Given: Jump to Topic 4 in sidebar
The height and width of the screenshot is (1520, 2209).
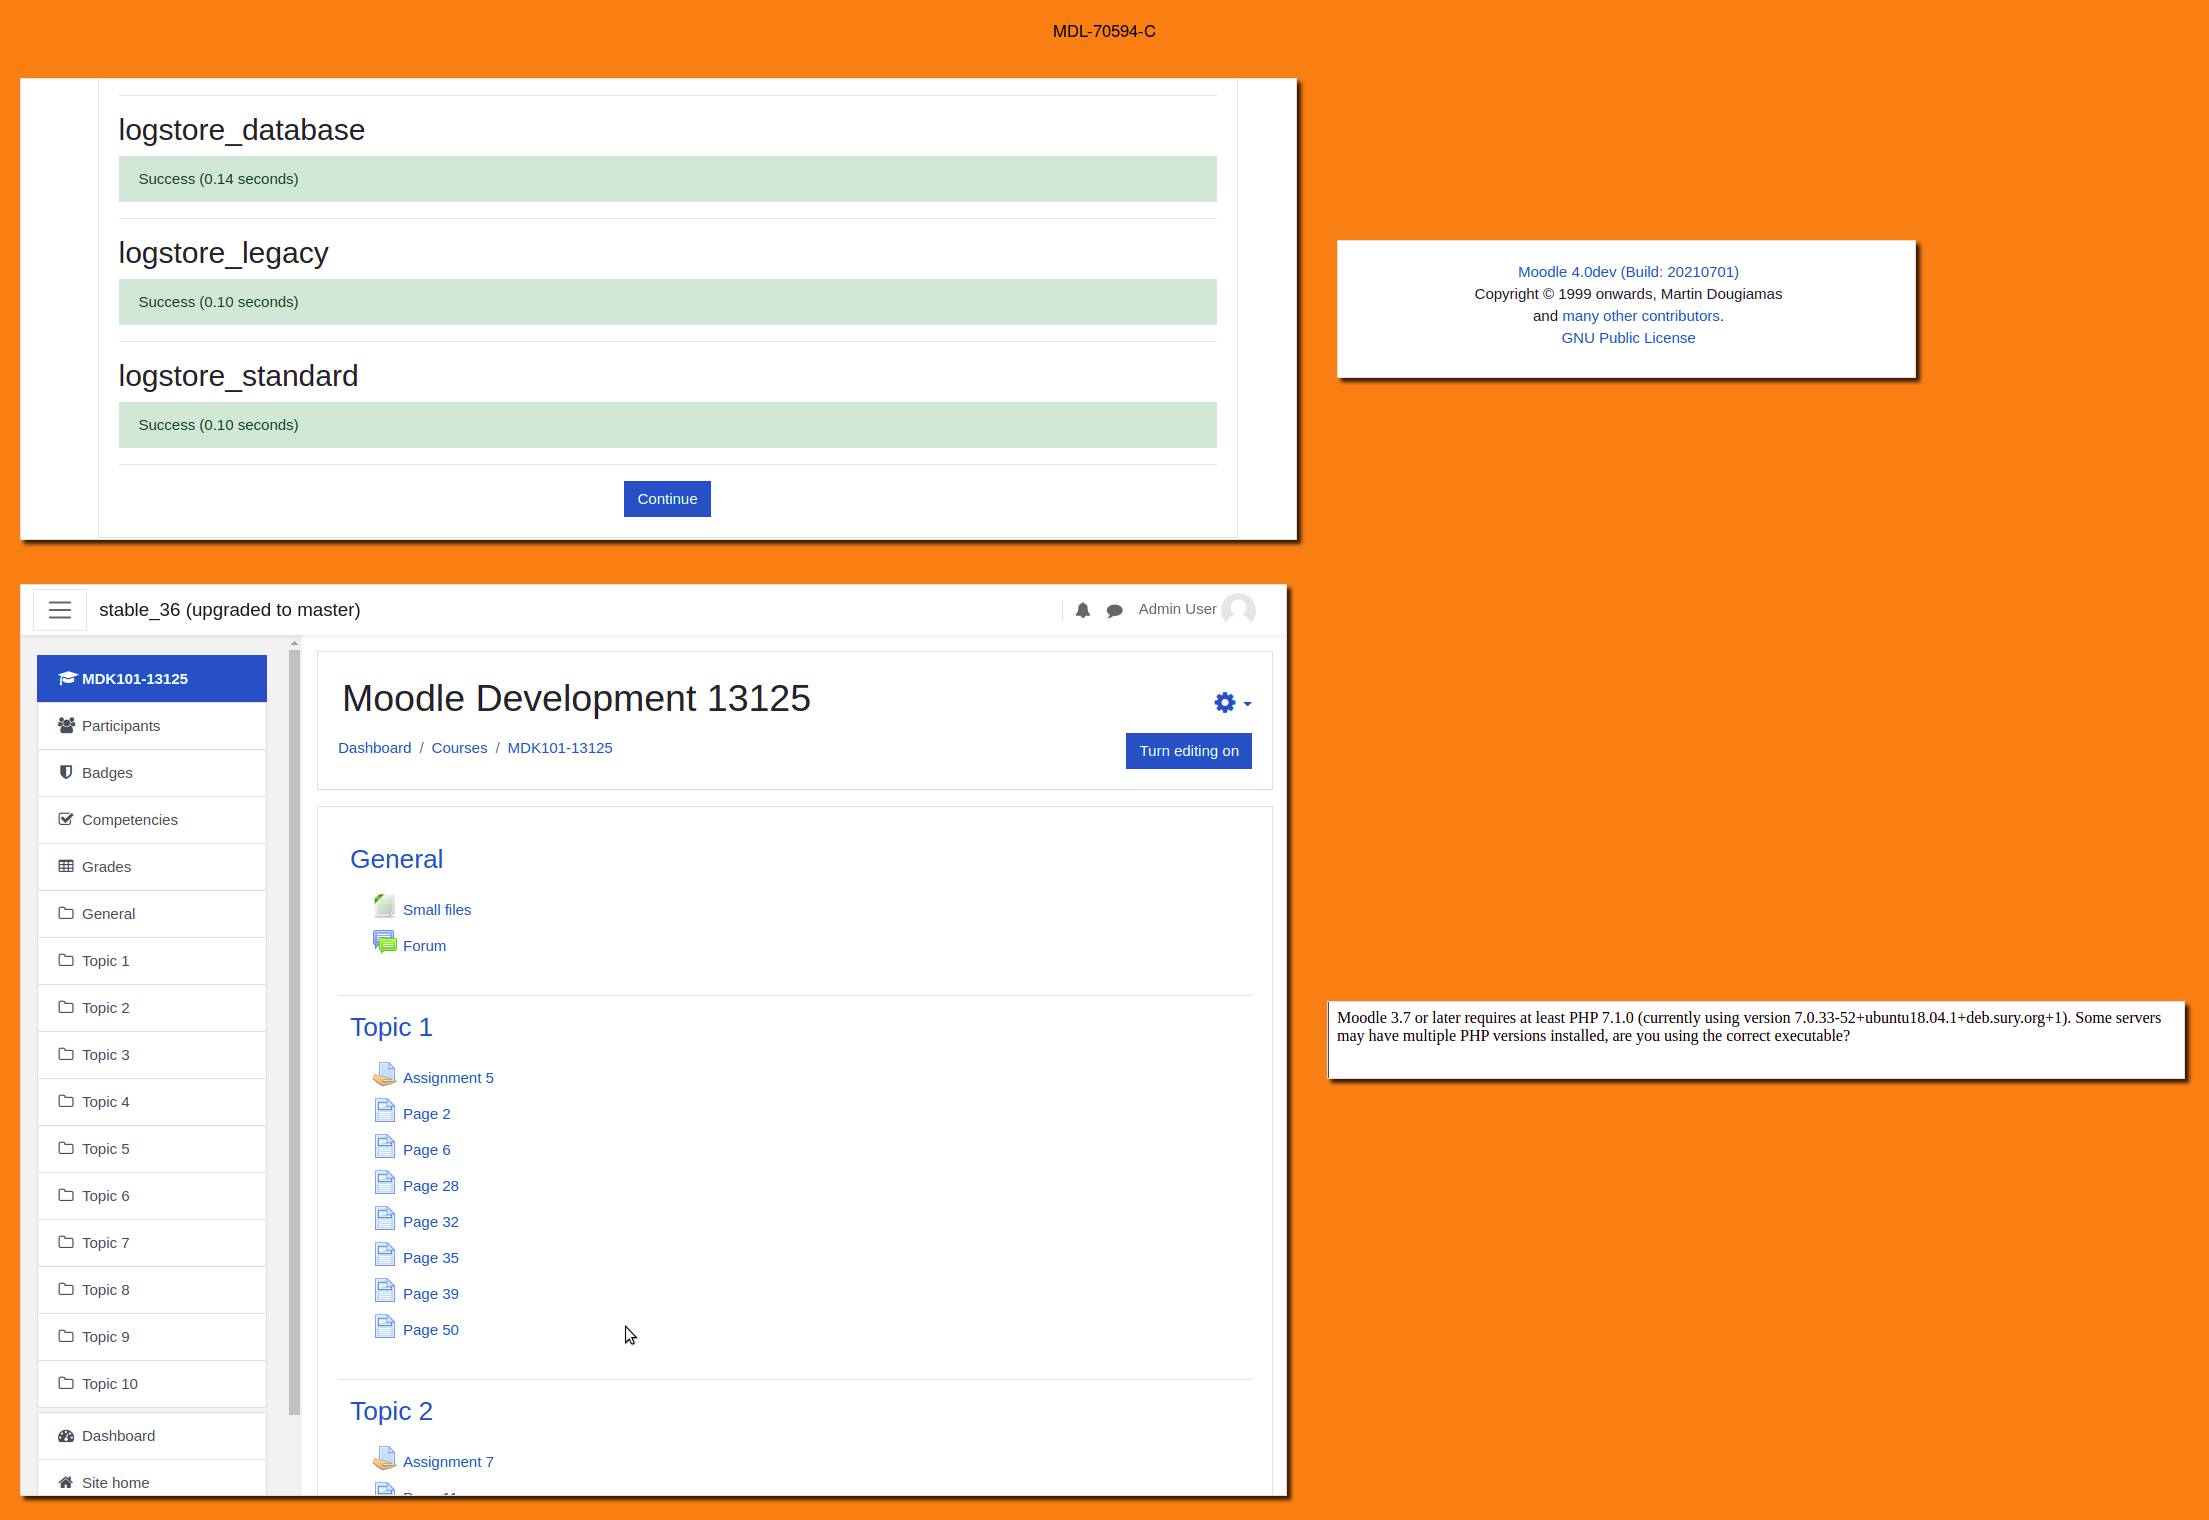Looking at the screenshot, I should [152, 1102].
